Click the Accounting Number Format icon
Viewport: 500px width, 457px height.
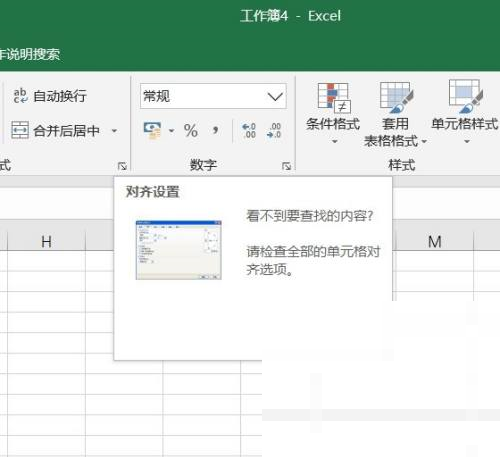(152, 130)
